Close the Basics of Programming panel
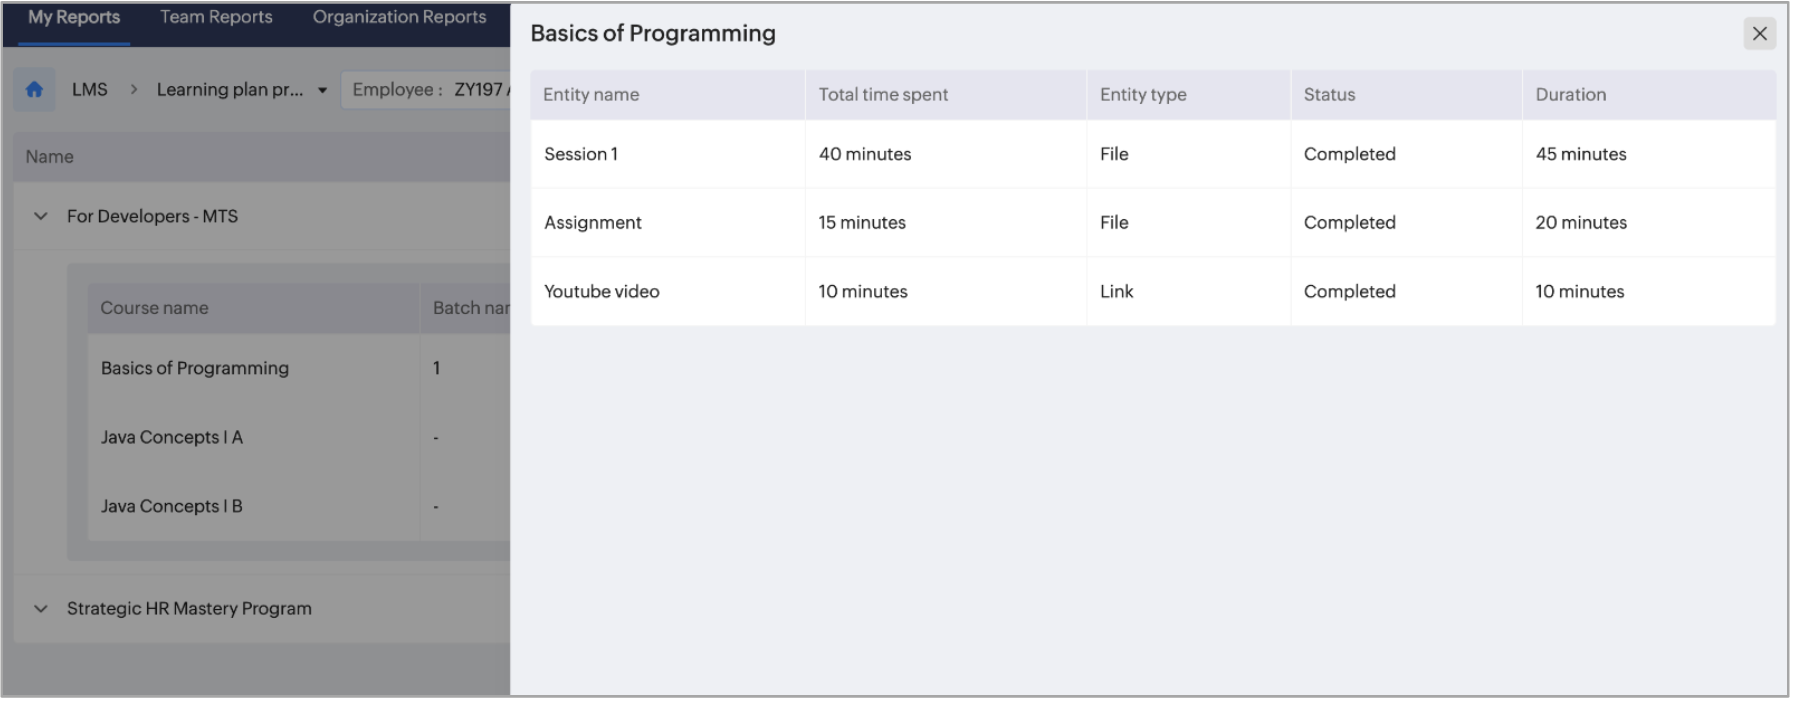The height and width of the screenshot is (704, 1794). click(1759, 34)
